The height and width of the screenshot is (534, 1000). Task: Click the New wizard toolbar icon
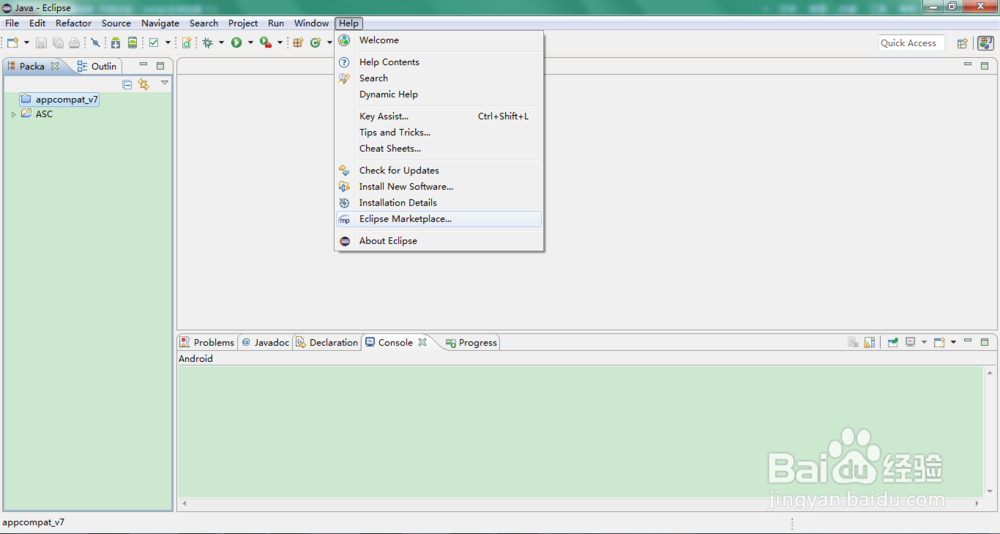pos(13,43)
